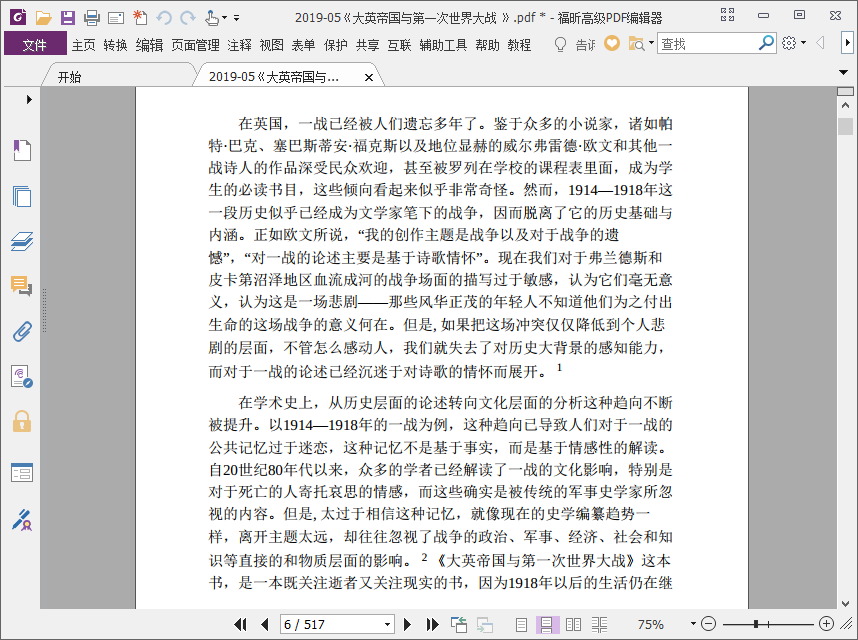Viewport: 858px width, 640px height.
Task: Switch to continuous facing view mode
Action: [599, 624]
